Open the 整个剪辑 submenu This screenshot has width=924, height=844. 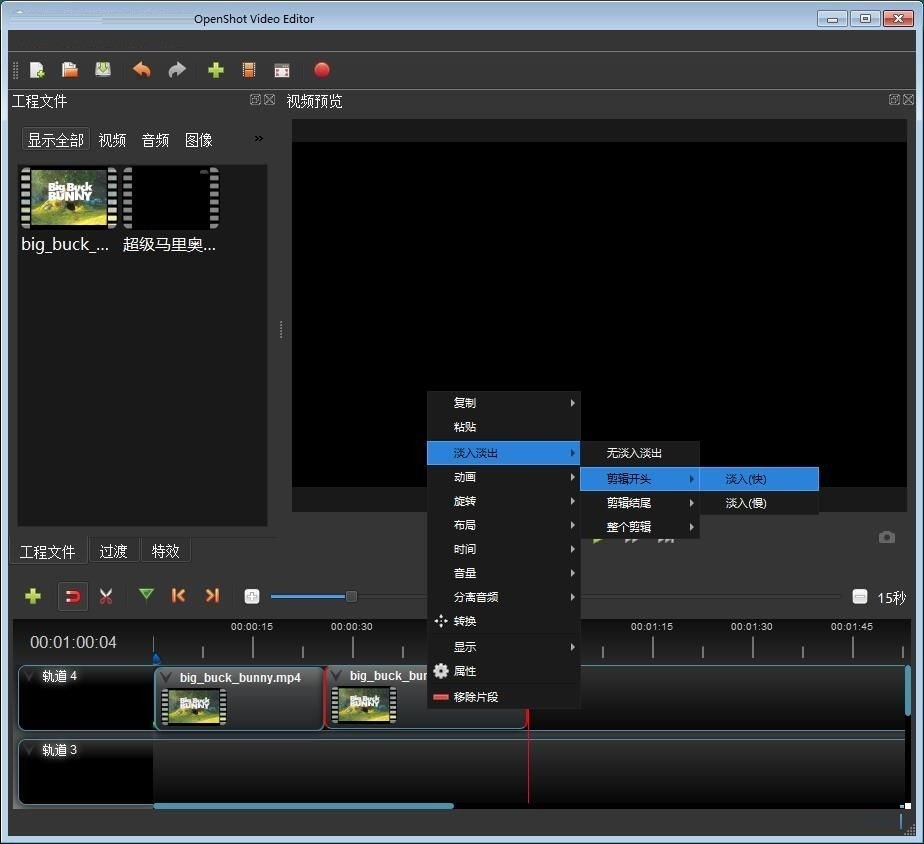(x=640, y=527)
